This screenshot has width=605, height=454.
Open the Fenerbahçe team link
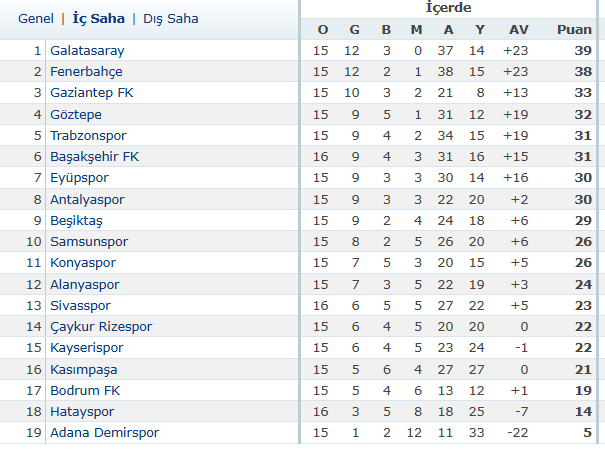86,72
